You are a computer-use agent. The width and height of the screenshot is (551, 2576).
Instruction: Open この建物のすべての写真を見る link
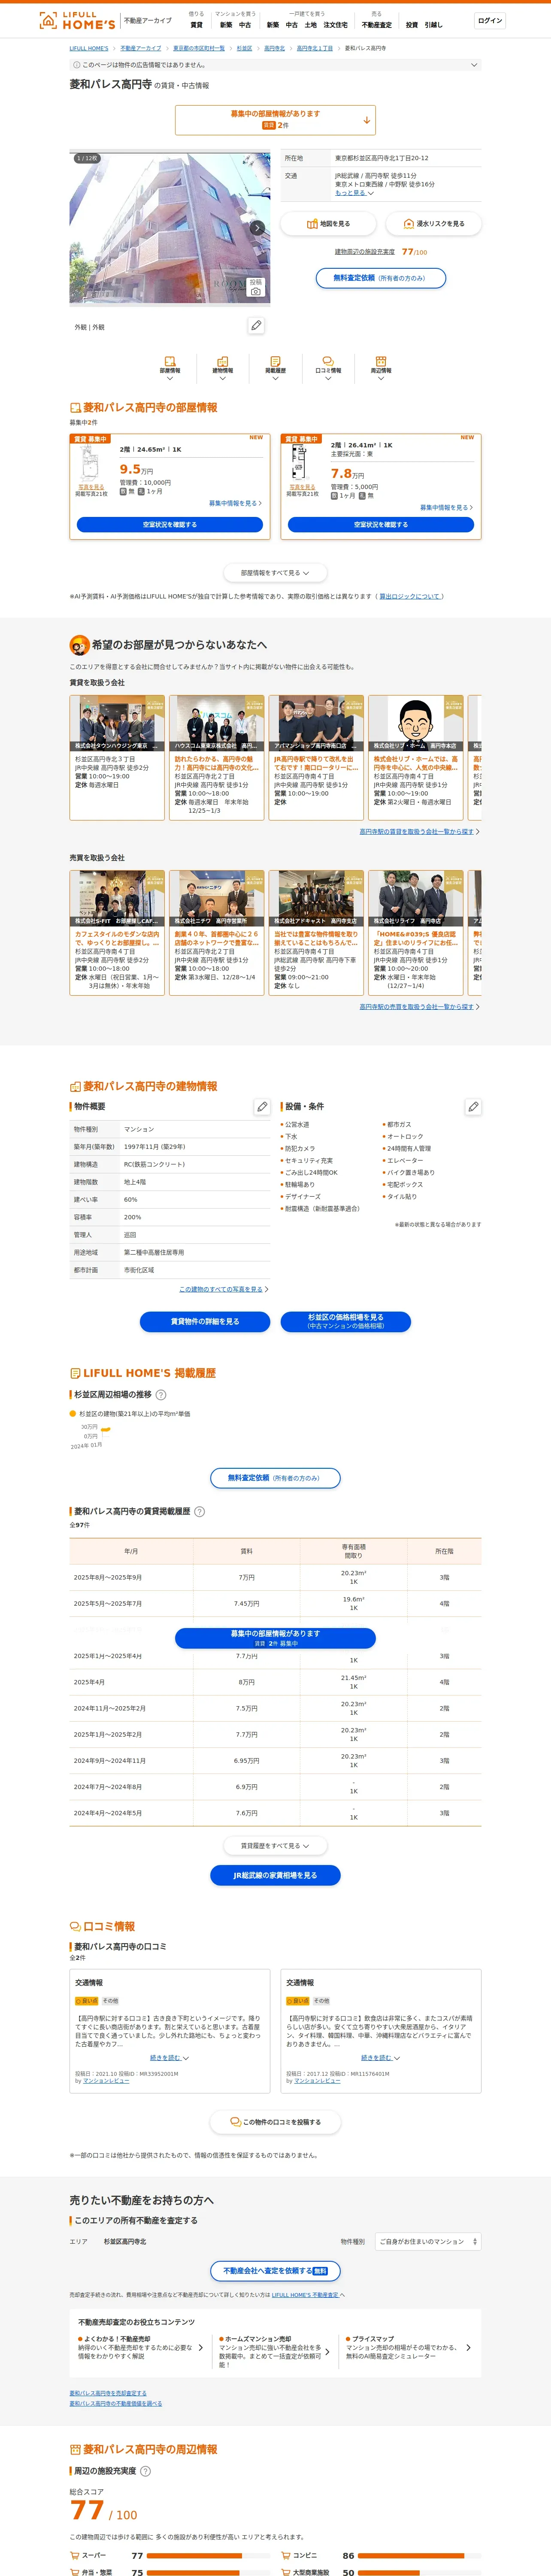coord(223,1289)
